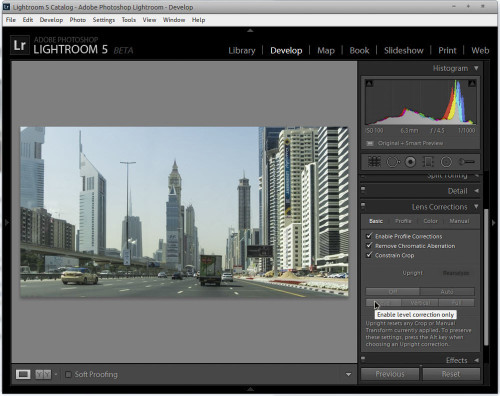Open the Window menu
The image size is (500, 396).
[x=174, y=20]
